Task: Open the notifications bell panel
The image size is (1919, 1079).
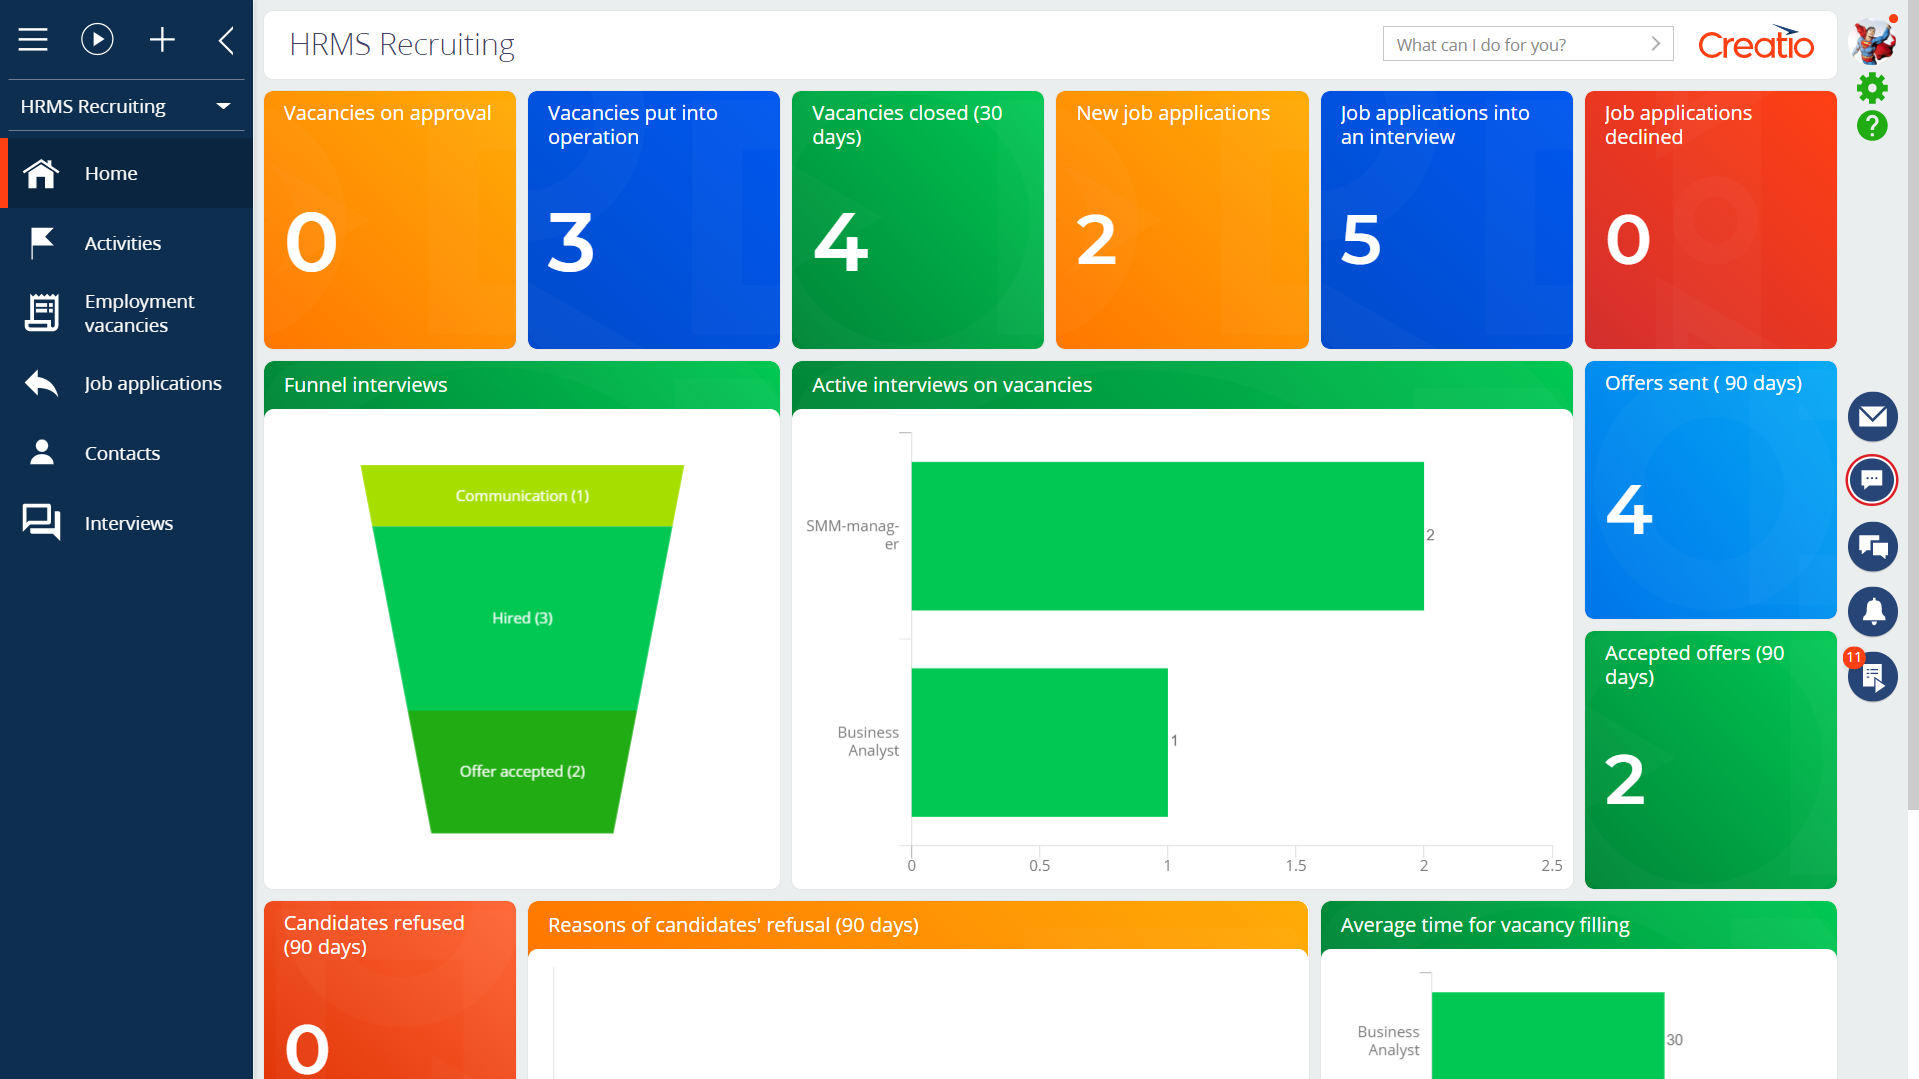Action: [x=1872, y=612]
